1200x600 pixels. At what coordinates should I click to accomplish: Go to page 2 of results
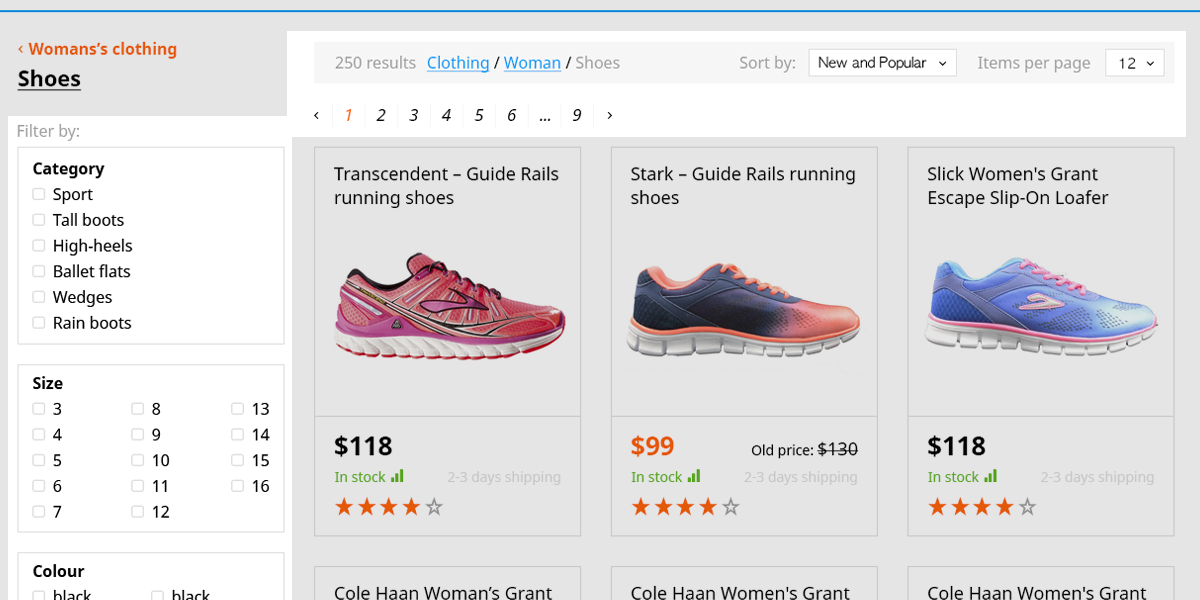coord(381,115)
